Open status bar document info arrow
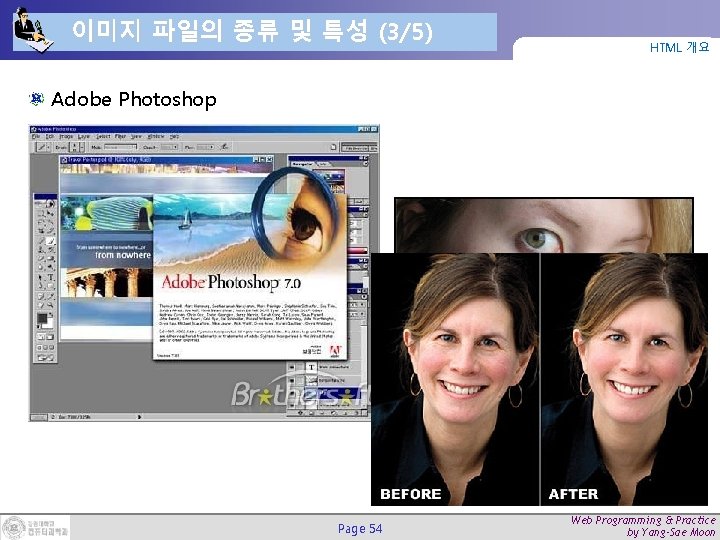The height and width of the screenshot is (540, 720). tap(139, 417)
